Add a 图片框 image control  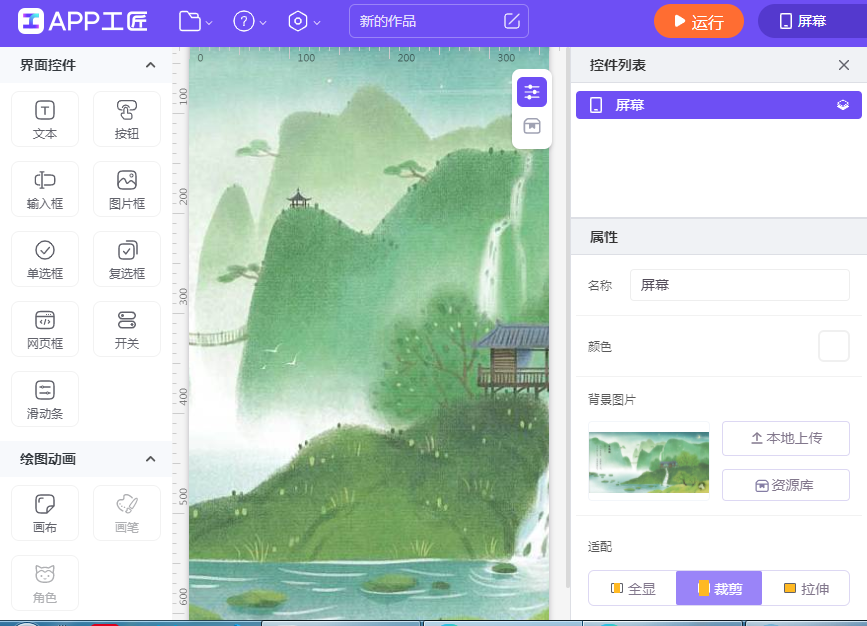coord(127,189)
